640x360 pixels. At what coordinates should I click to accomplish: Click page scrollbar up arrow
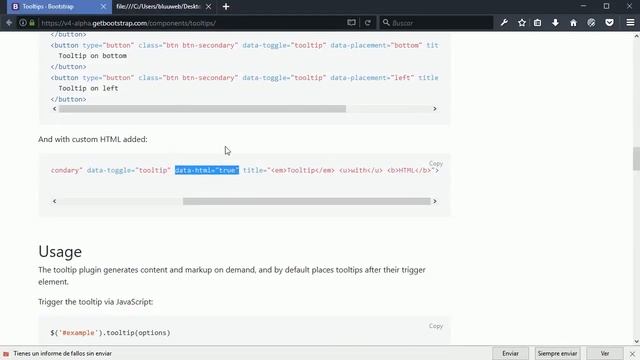[x=636, y=36]
